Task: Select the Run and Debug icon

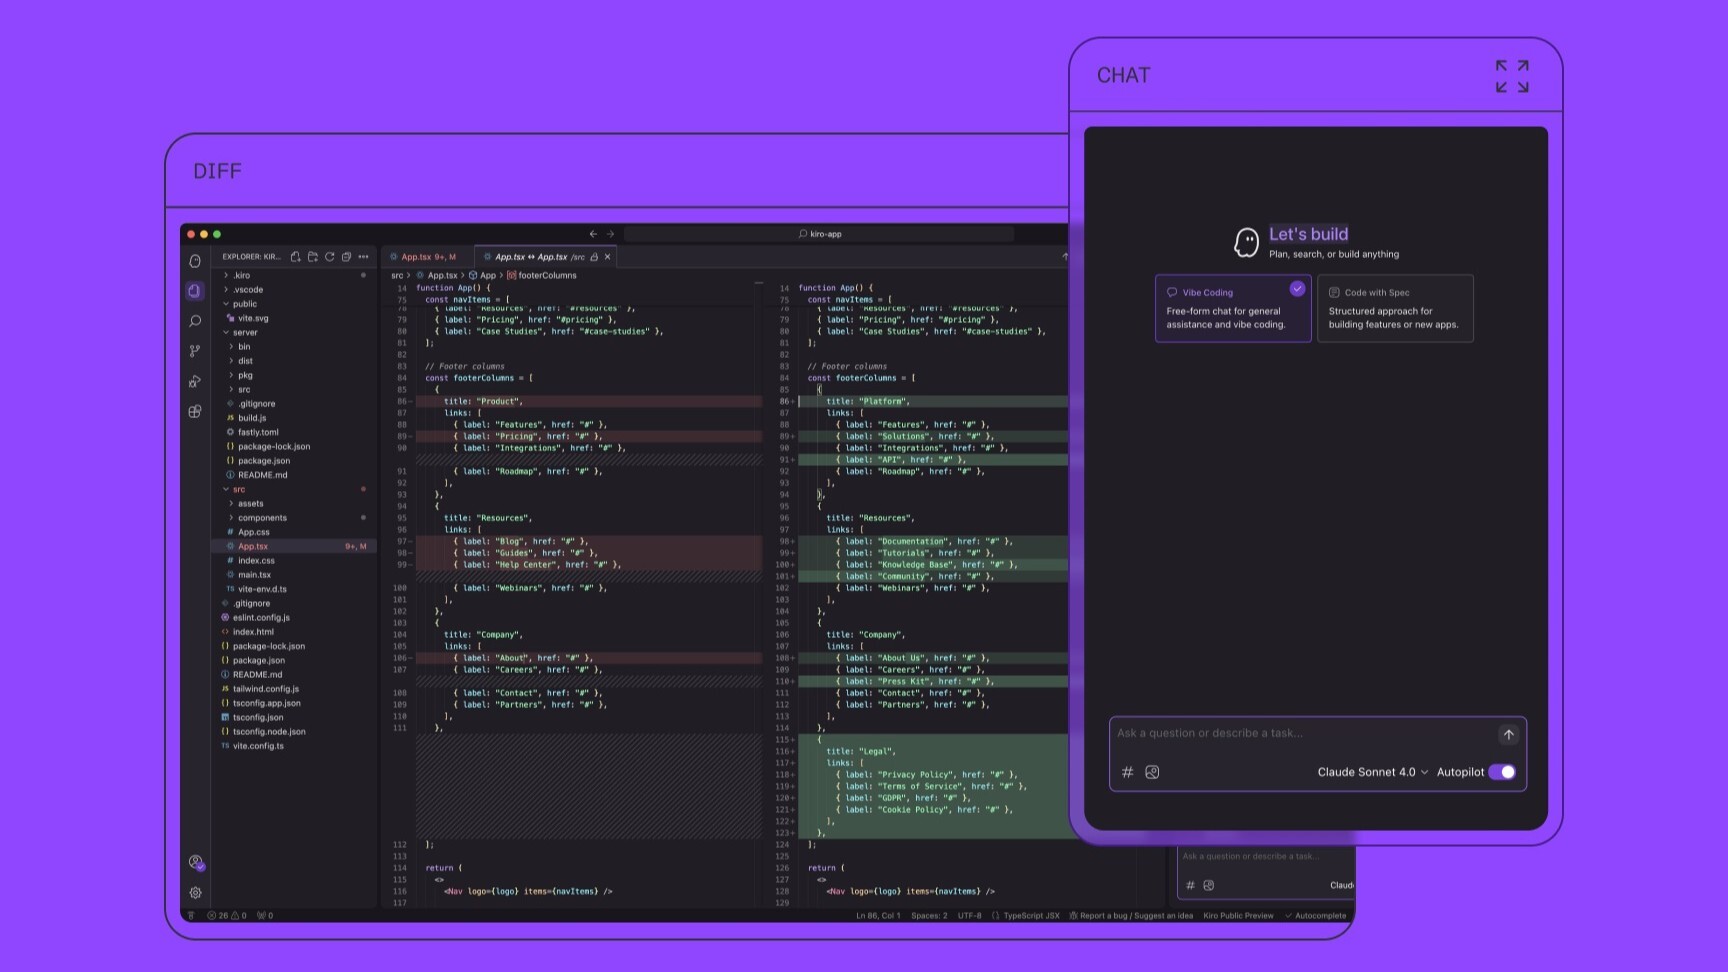Action: (x=196, y=381)
